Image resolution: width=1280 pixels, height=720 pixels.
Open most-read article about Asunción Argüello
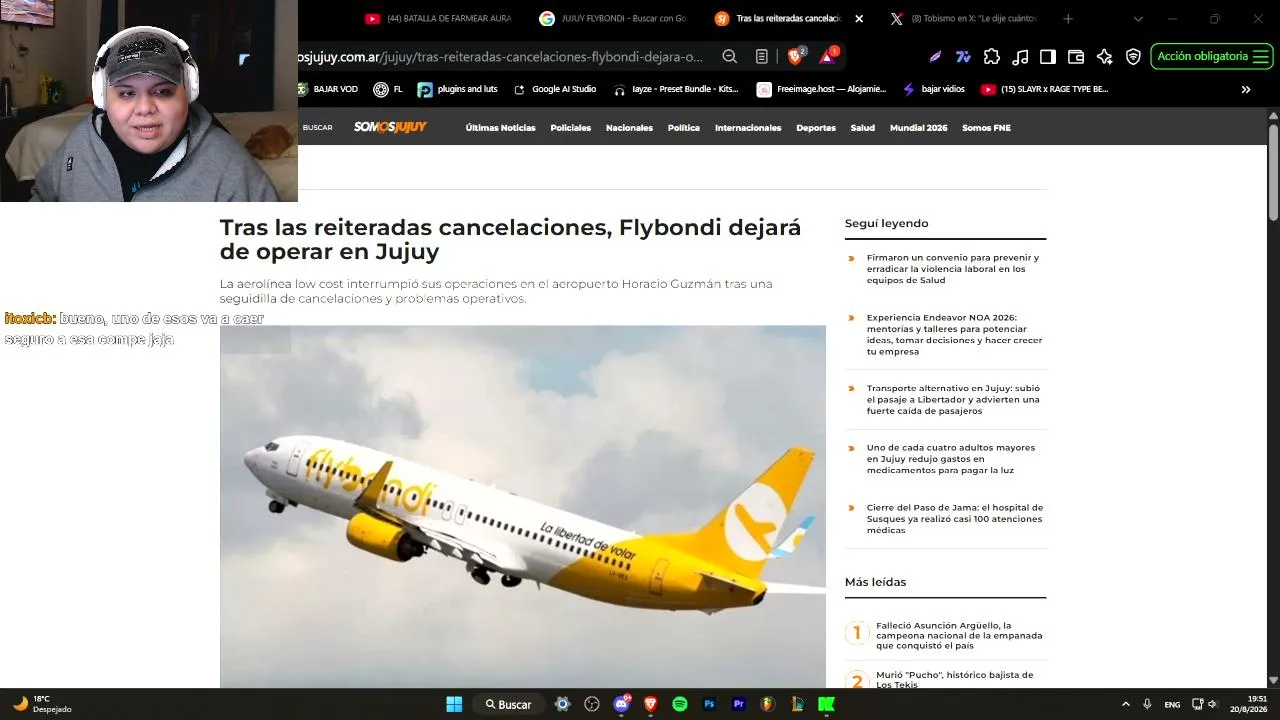click(x=959, y=635)
